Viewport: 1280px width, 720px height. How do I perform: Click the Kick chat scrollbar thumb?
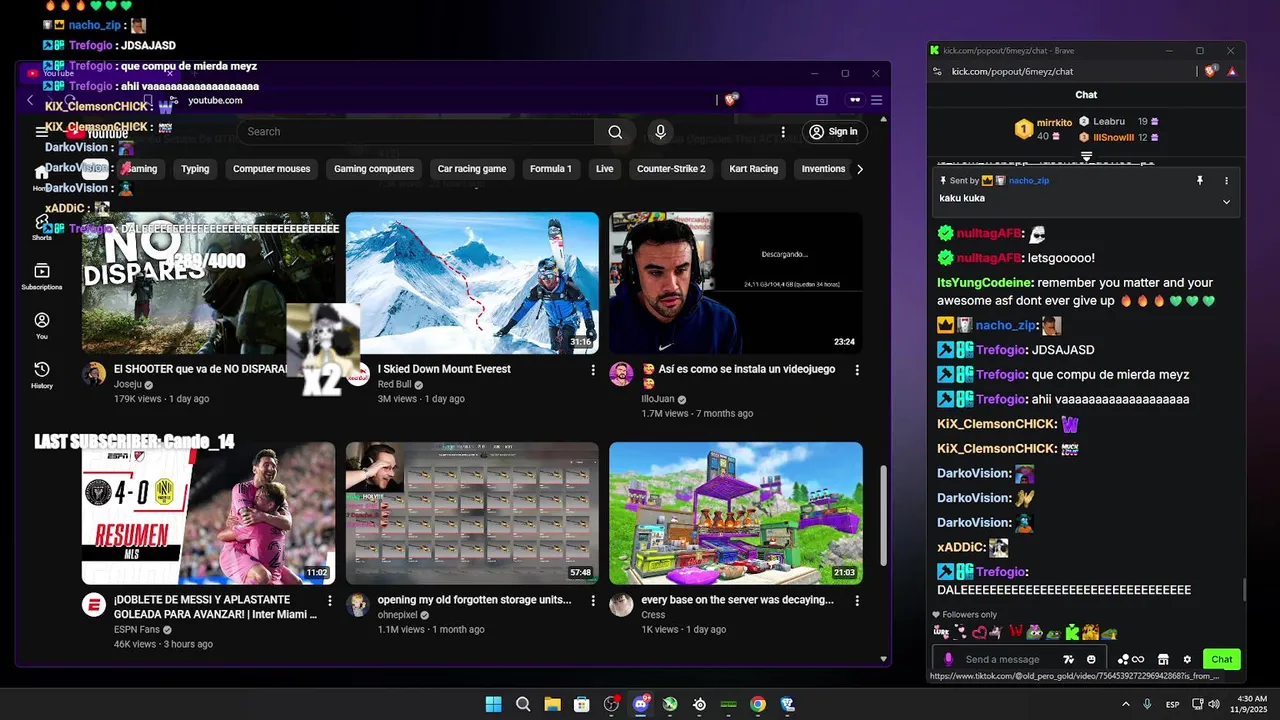pos(1244,590)
